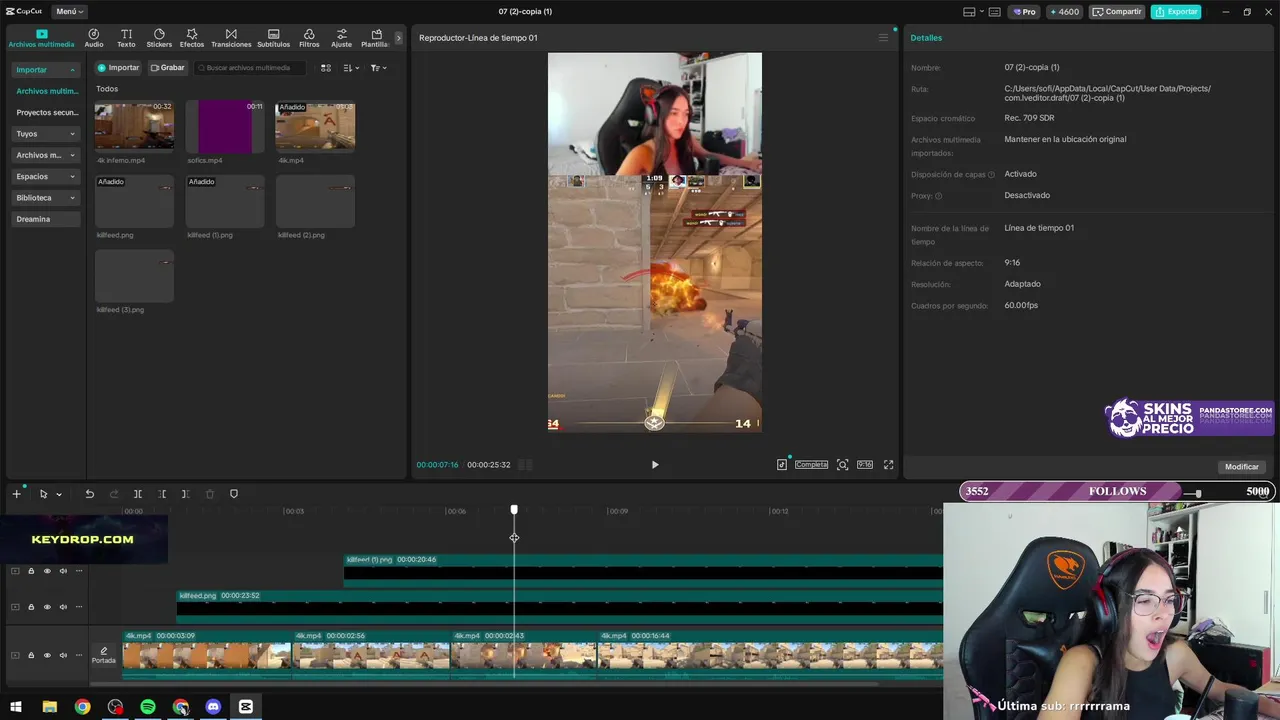Click the keyboard shortcuts icon

(994, 12)
